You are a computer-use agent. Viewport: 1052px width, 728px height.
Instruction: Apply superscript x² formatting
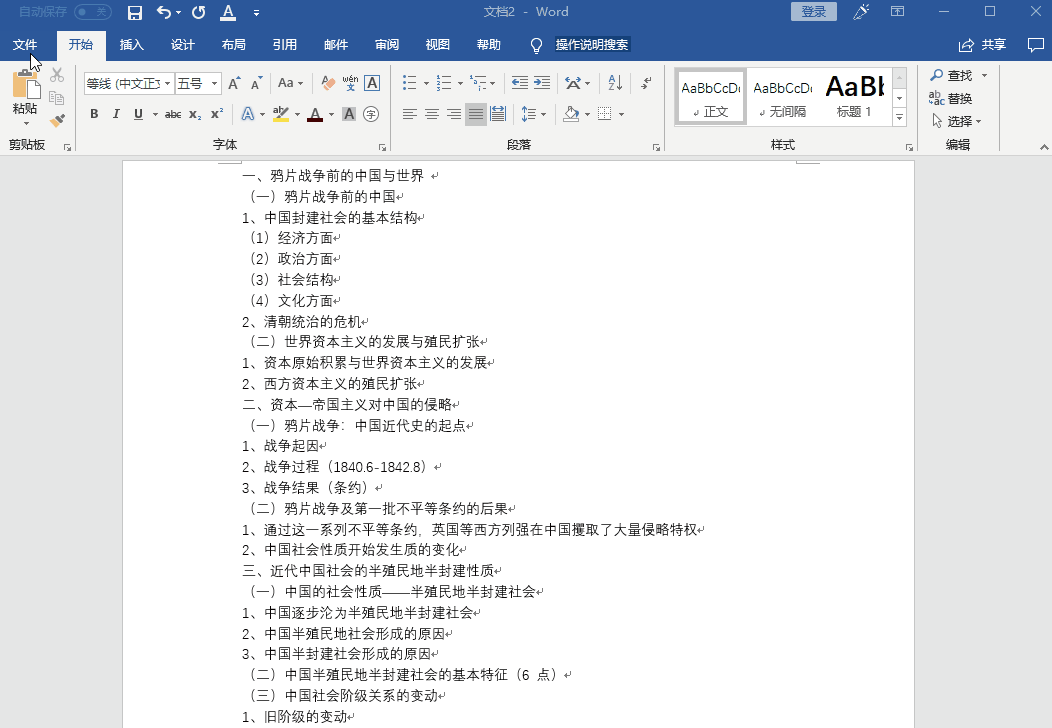(x=217, y=114)
